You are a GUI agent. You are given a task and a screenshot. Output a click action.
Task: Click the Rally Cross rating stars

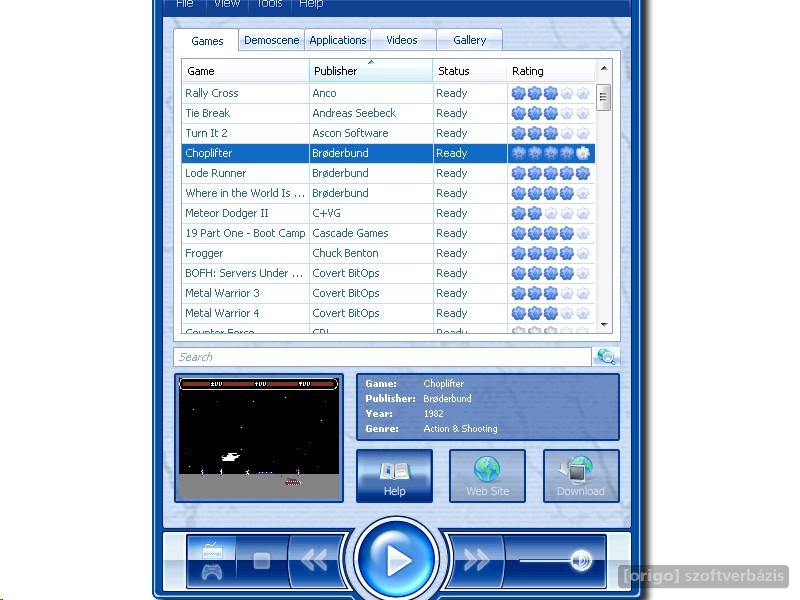tap(551, 93)
